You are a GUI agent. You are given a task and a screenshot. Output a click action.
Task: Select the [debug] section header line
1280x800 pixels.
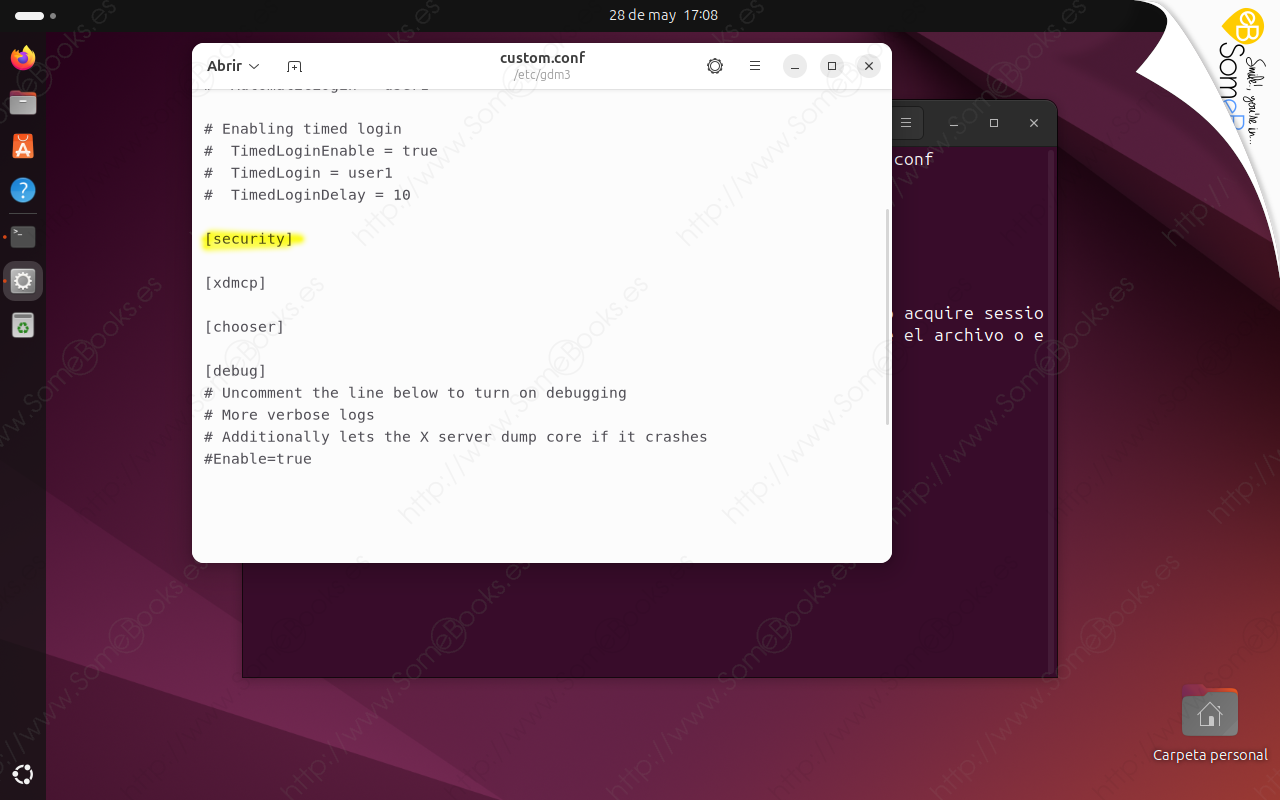[x=234, y=370]
